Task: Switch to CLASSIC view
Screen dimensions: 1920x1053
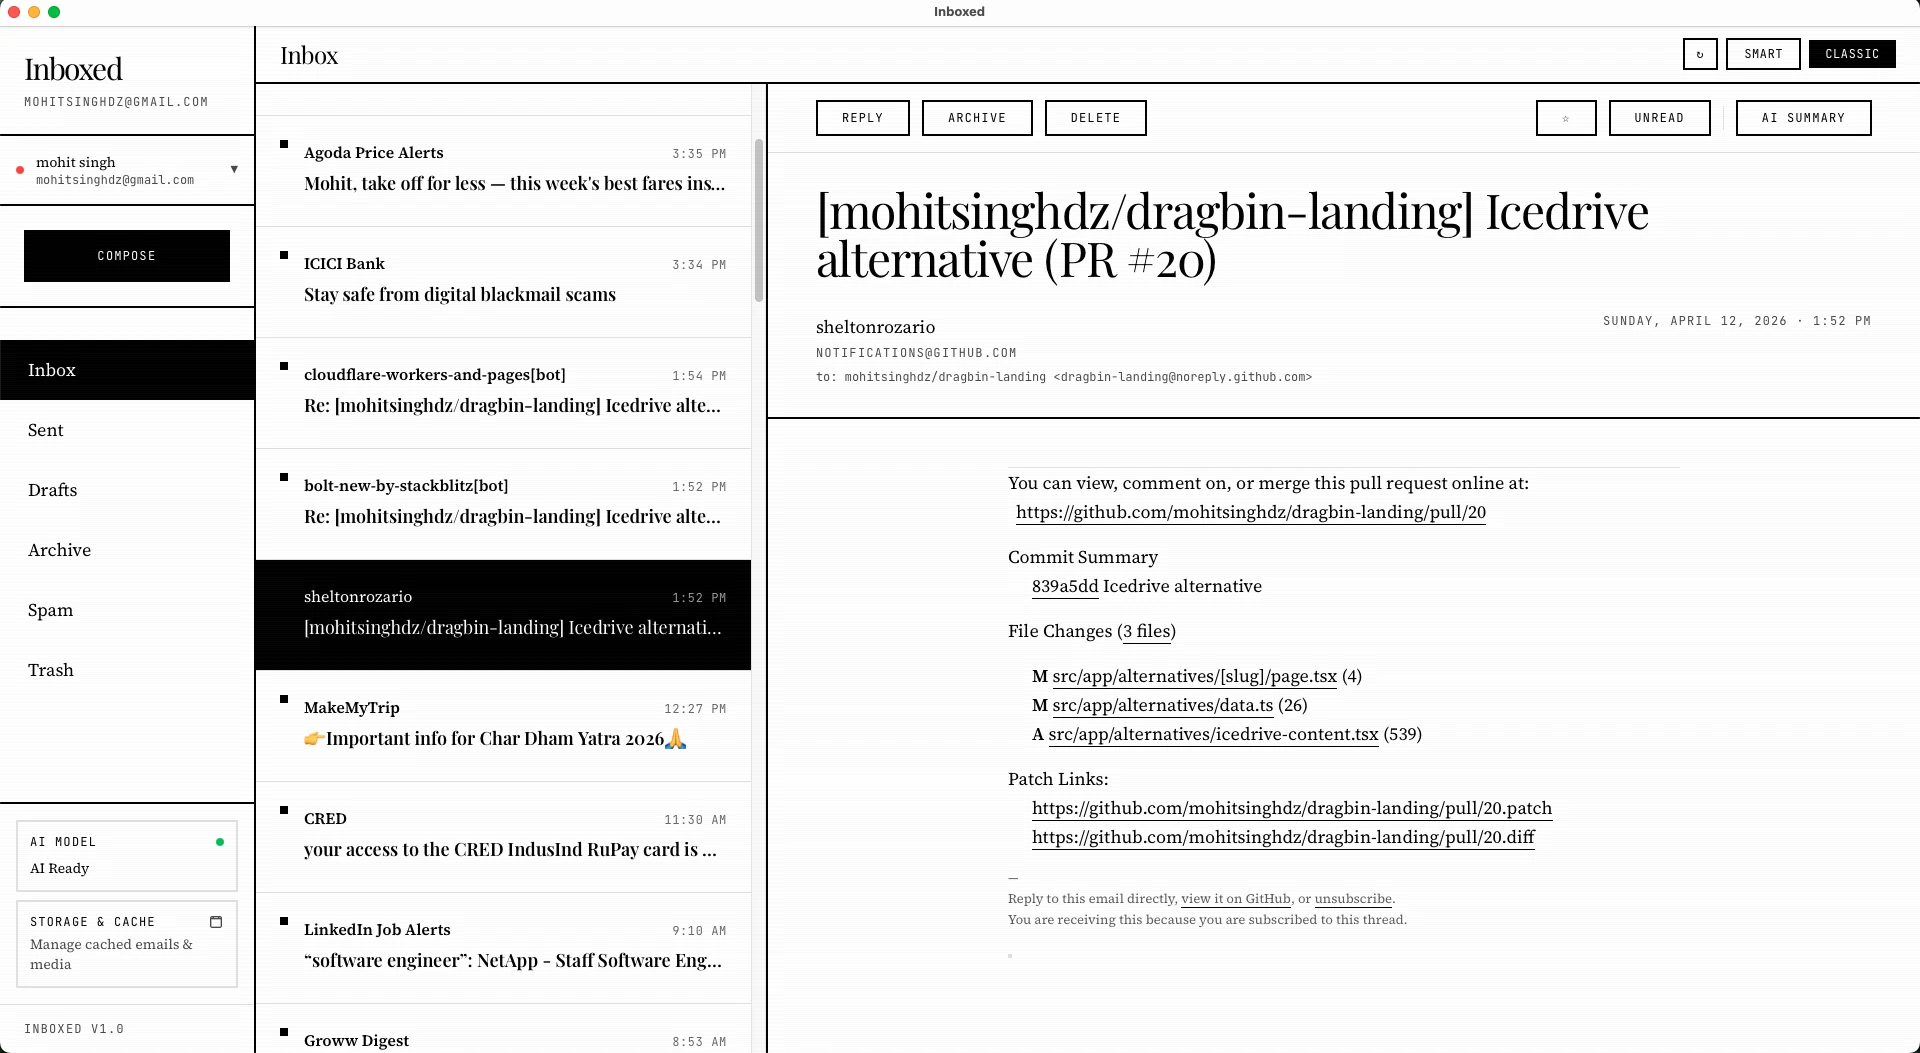Action: coord(1852,54)
